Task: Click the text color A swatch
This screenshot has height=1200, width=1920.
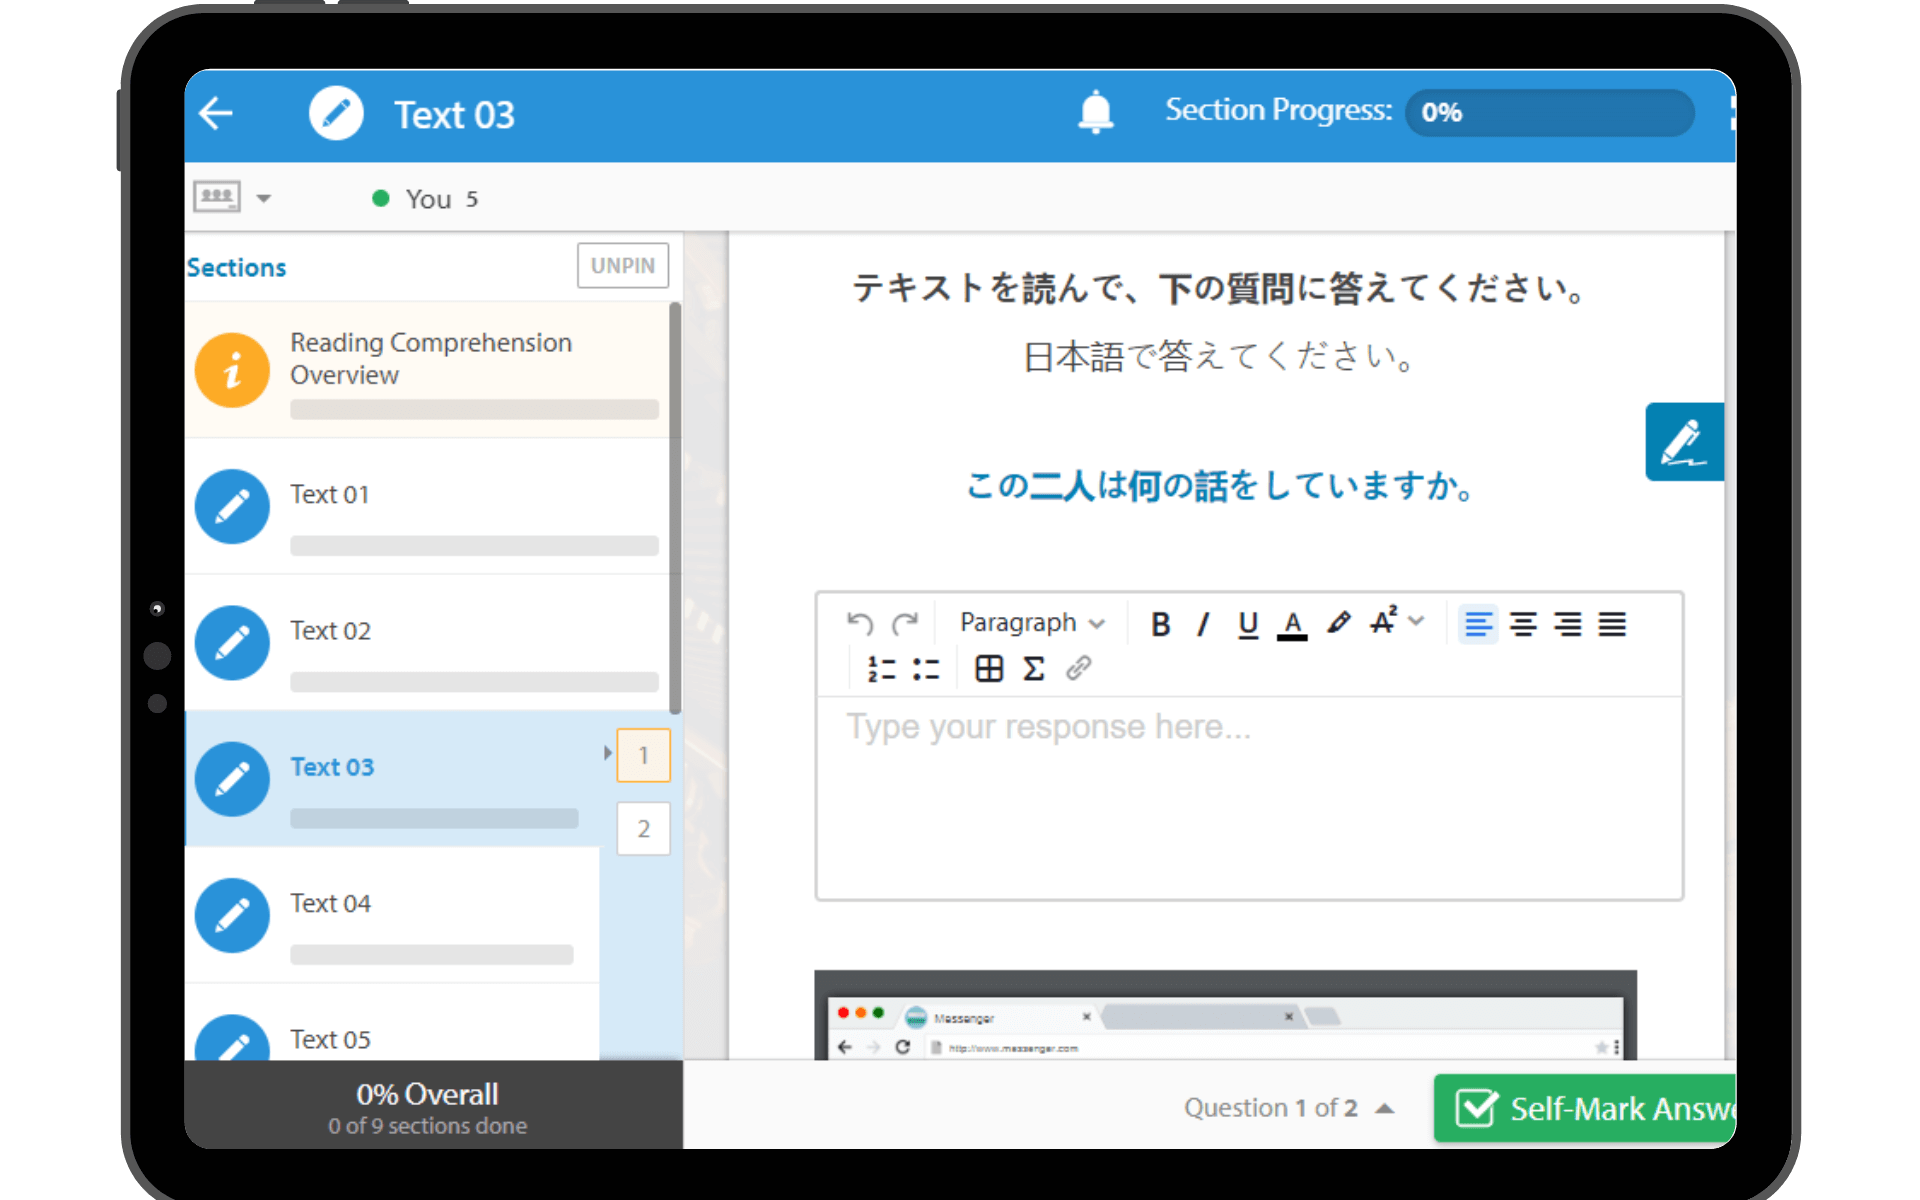Action: click(x=1292, y=624)
